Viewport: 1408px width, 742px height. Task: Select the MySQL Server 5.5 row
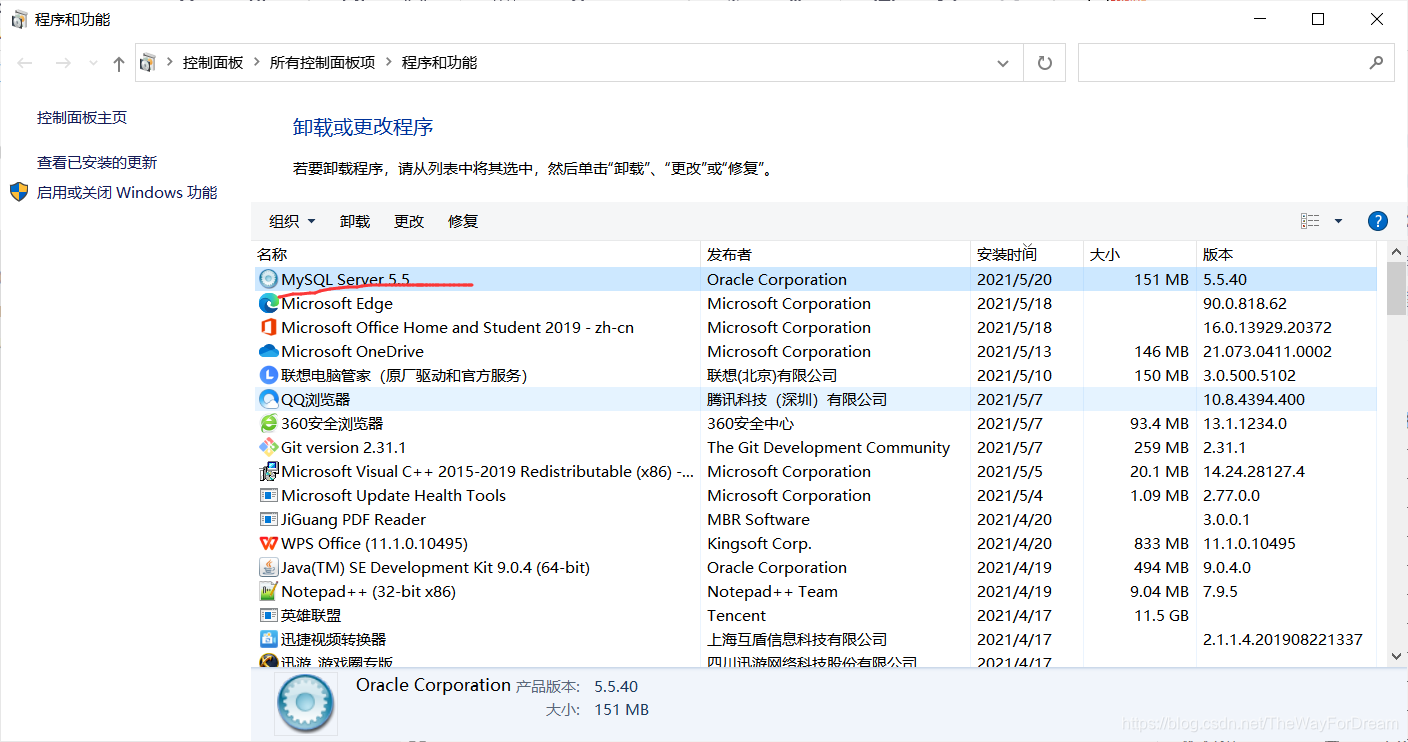click(817, 279)
